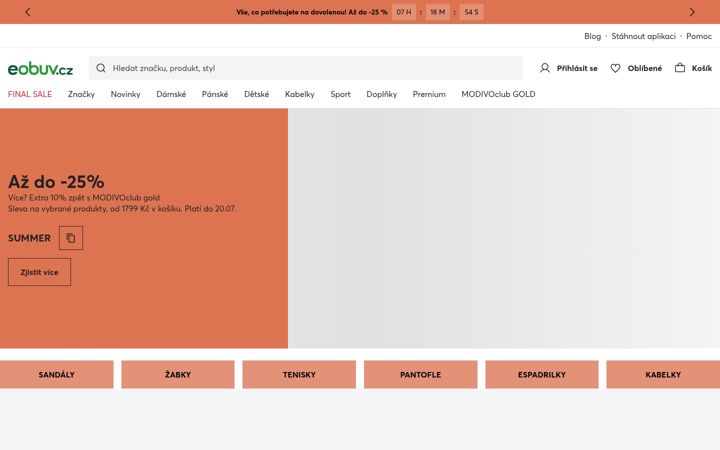Screen dimensions: 720x450
Task: Open the Sport menu
Action: pyautogui.click(x=340, y=94)
